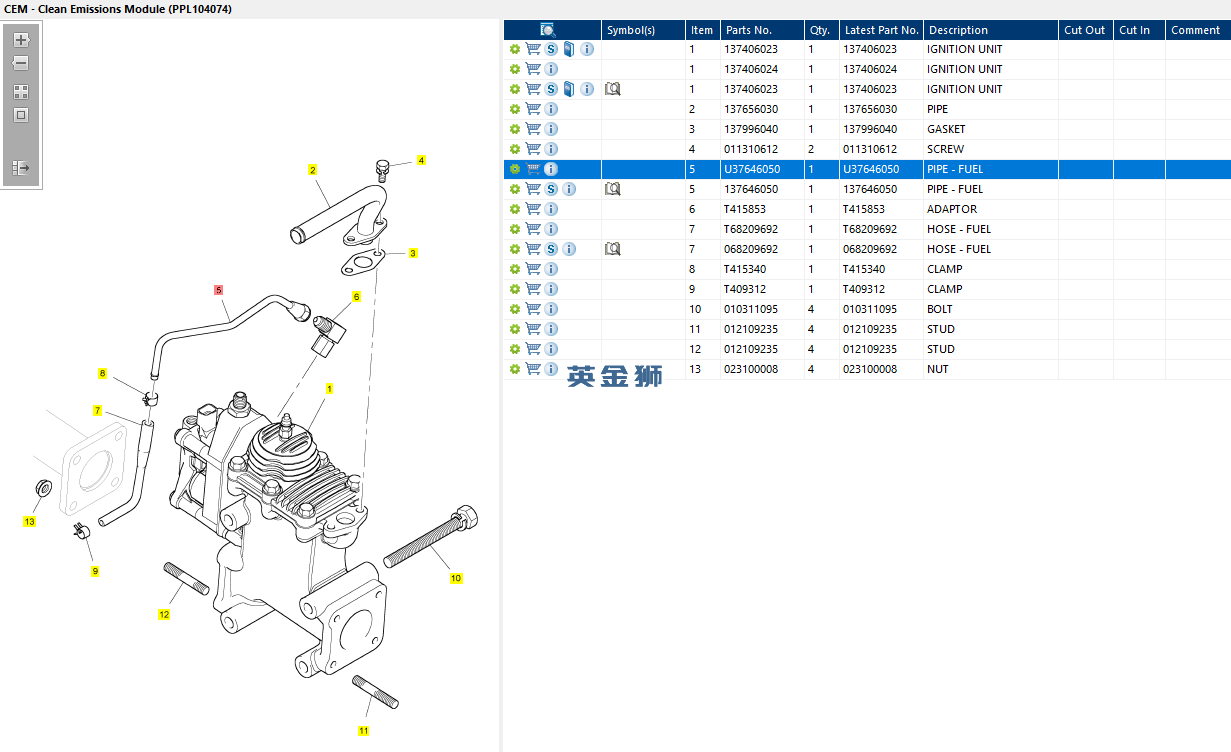
Task: Open the symbol book icon for third IGNITION UNIT row
Action: click(613, 89)
